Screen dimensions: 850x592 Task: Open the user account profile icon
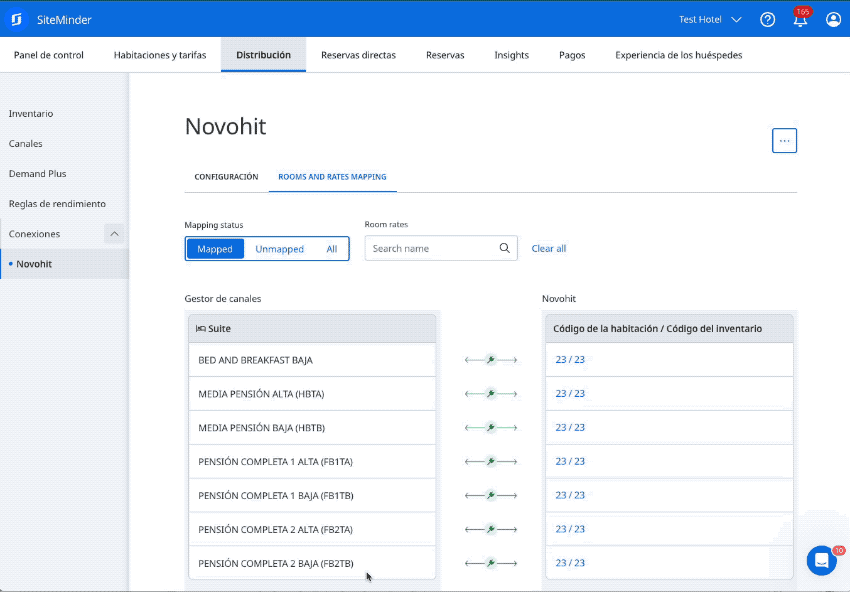click(x=833, y=20)
